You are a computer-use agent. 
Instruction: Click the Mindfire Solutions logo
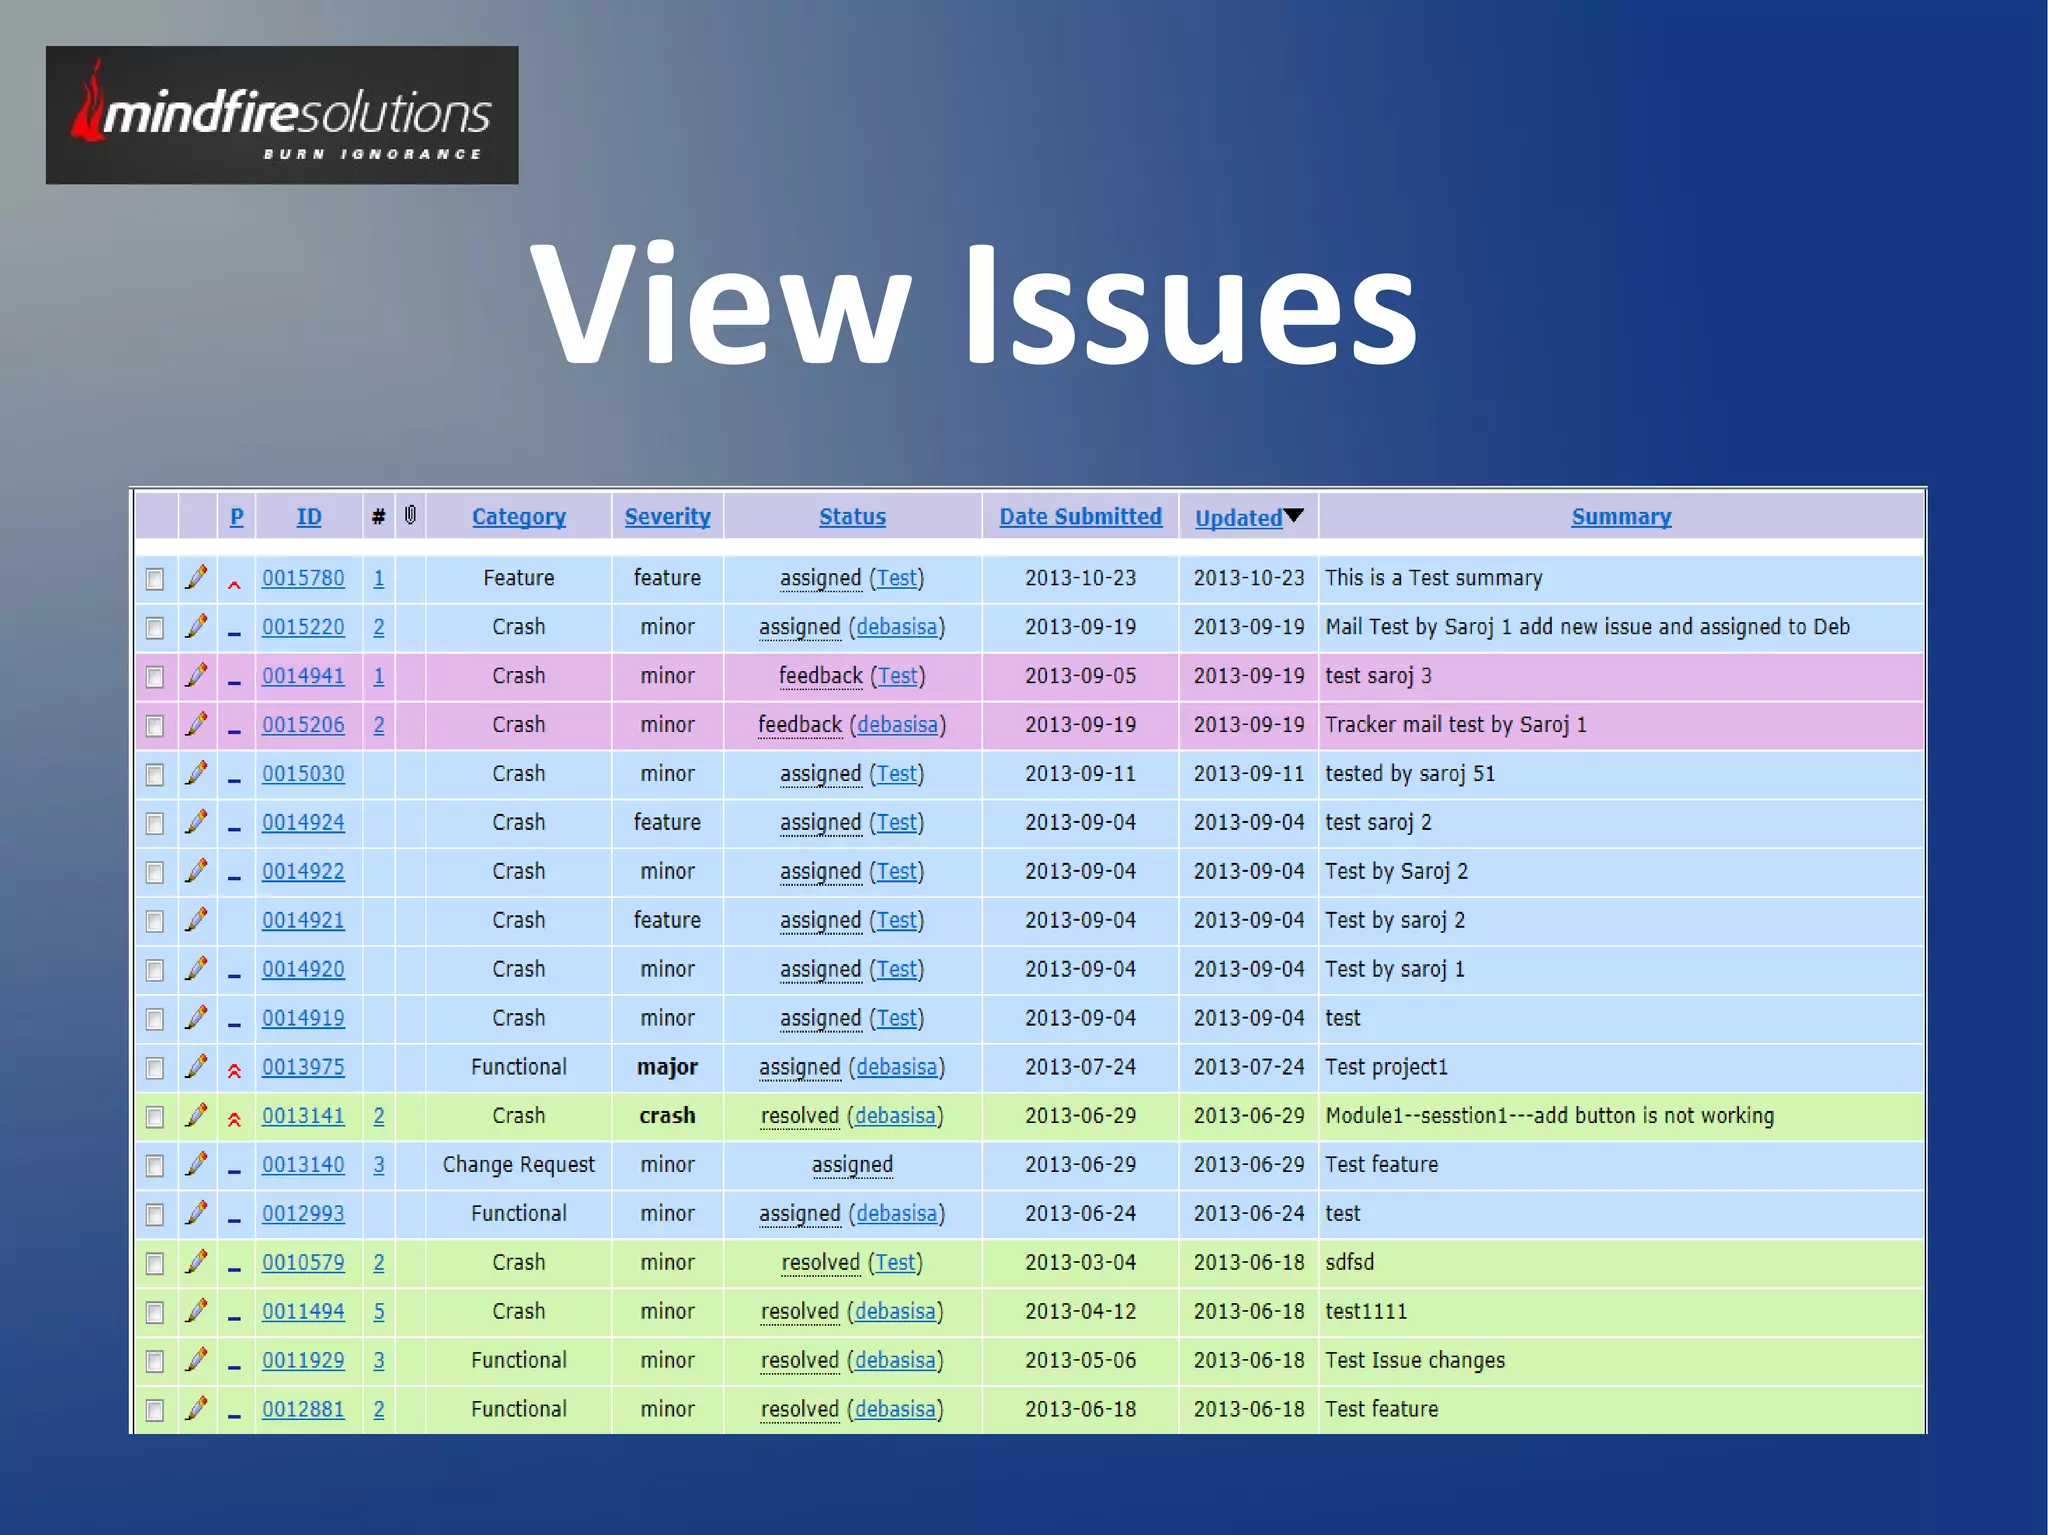pyautogui.click(x=282, y=115)
